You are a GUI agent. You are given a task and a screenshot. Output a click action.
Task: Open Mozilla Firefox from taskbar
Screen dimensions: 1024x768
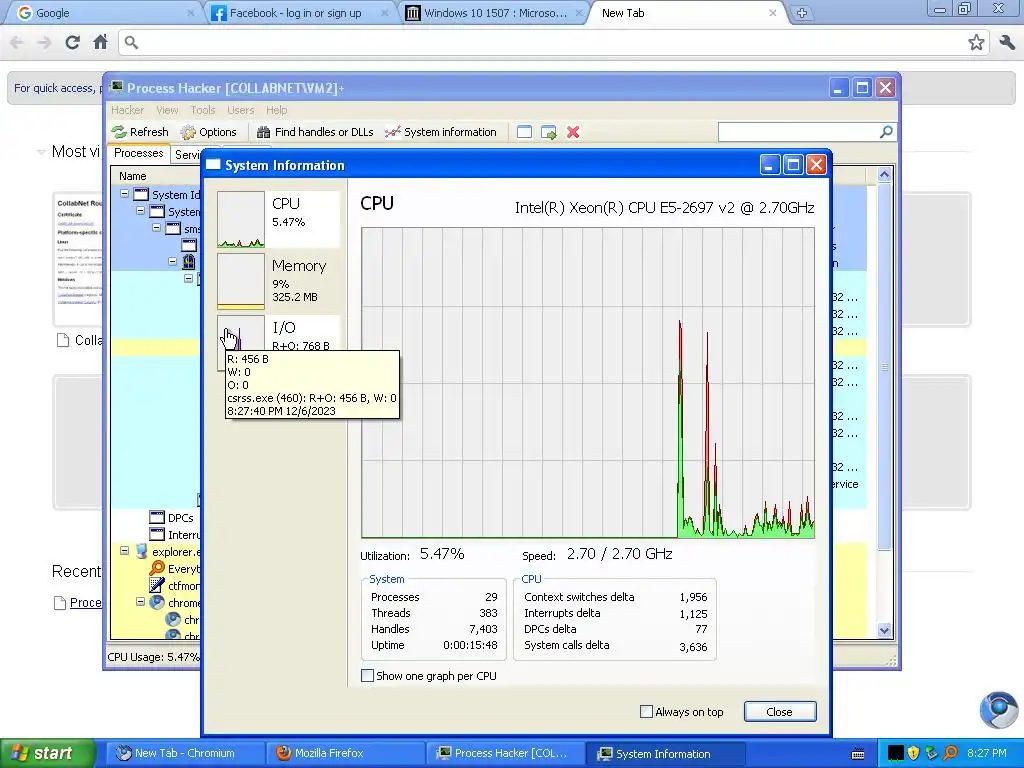point(344,753)
